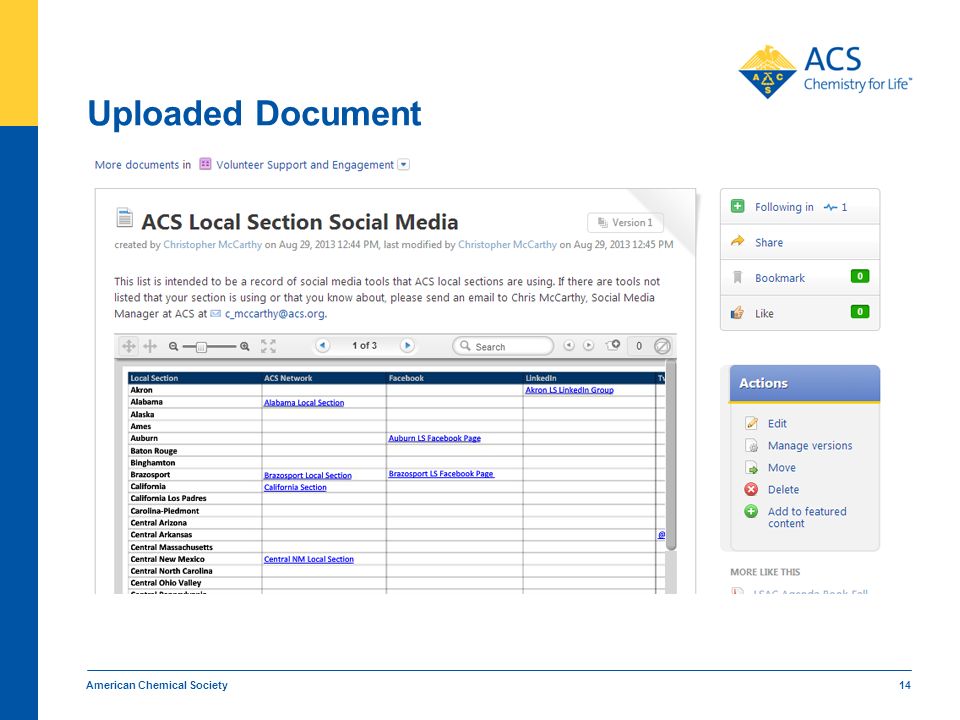Bookmark this document
960x720 pixels.
(779, 278)
